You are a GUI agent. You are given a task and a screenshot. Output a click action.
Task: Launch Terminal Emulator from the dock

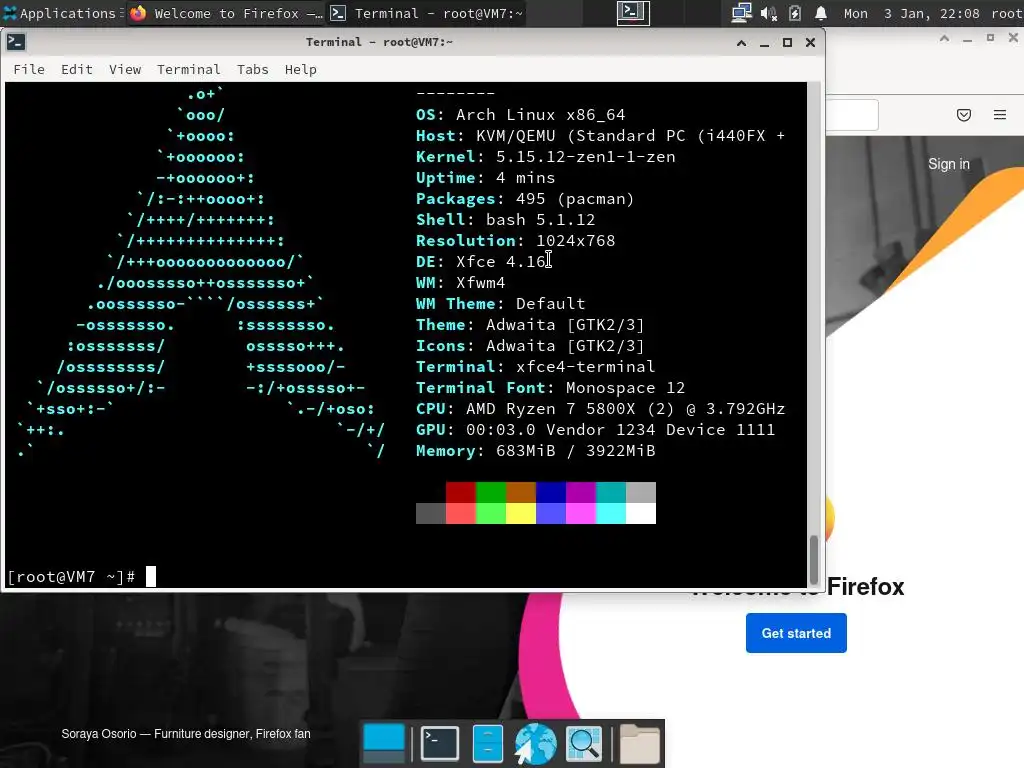440,743
